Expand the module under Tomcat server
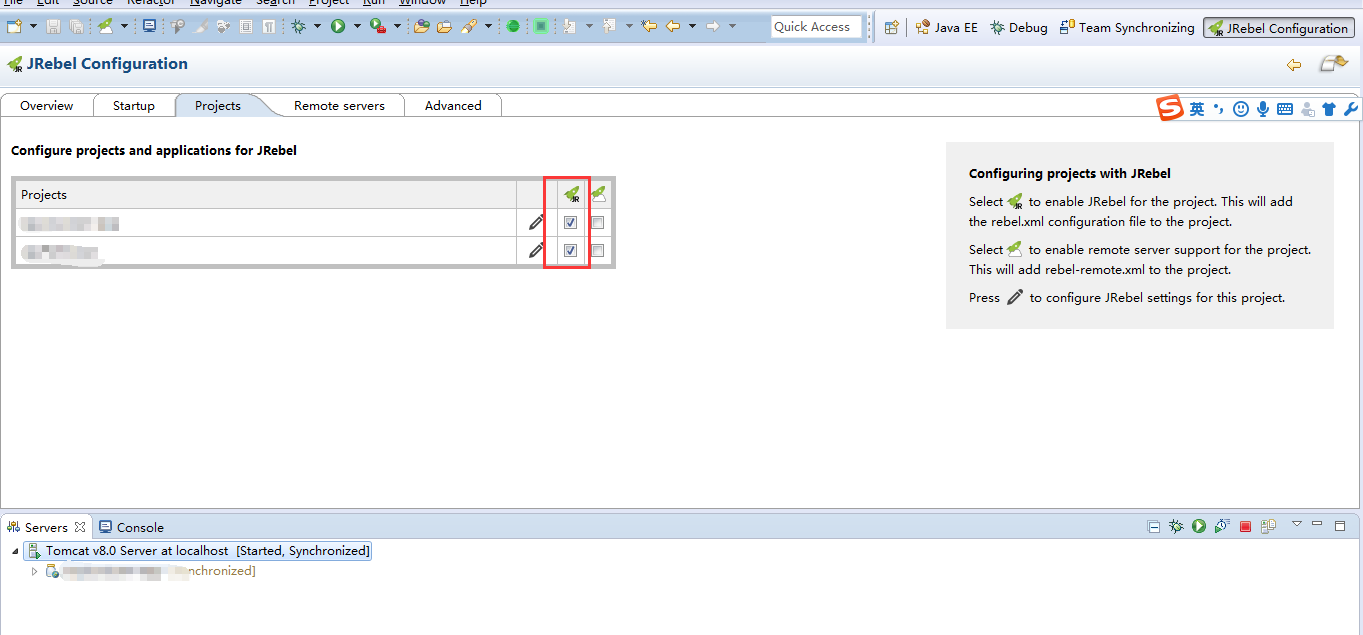 [34, 571]
